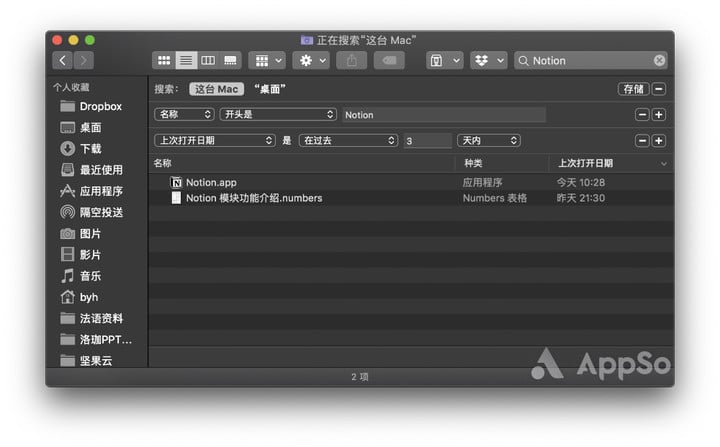Screen dimensions: 720x447
Task: Switch to icon view
Action: click(164, 60)
